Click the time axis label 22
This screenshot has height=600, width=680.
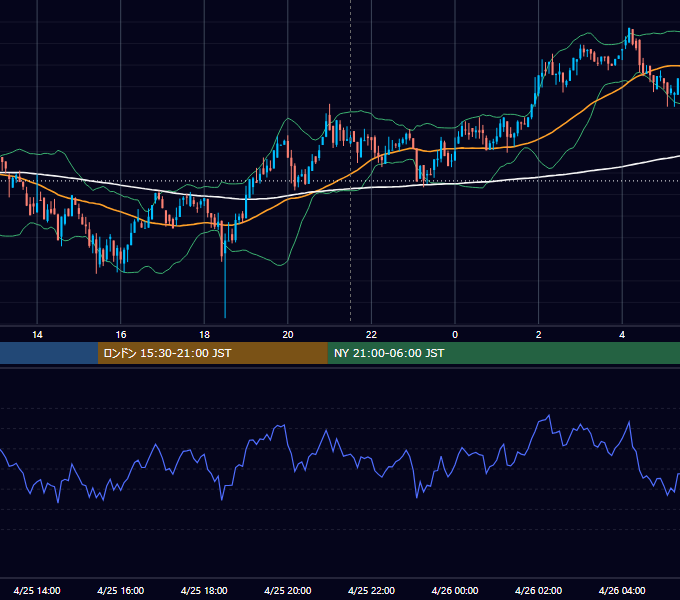(371, 334)
